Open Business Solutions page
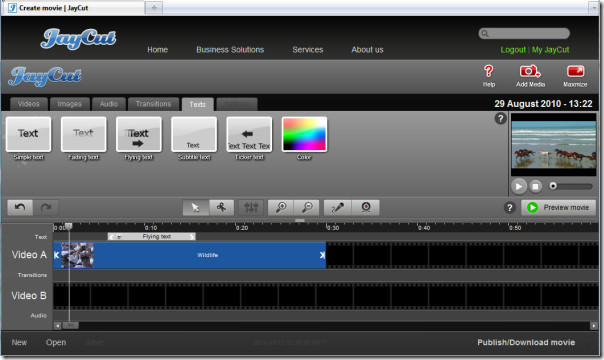604x360 pixels. pyautogui.click(x=230, y=50)
